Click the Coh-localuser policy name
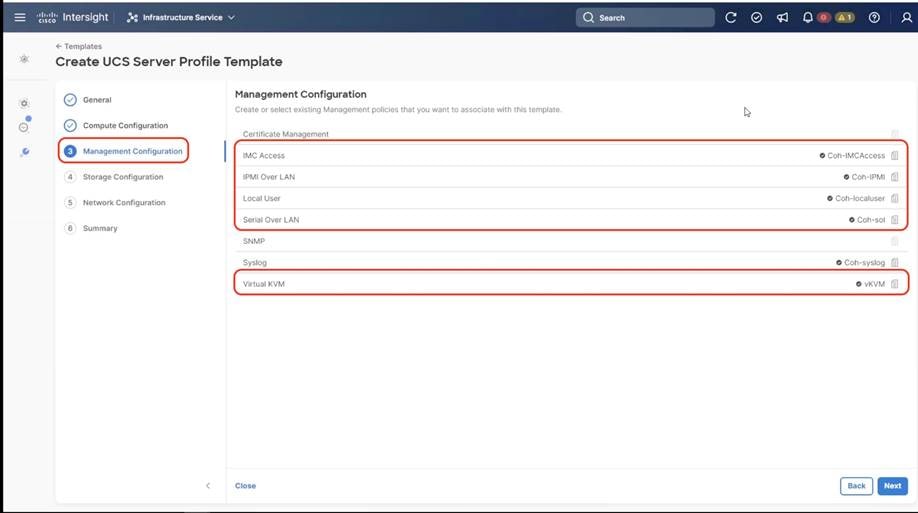Screen dimensions: 918x513 859,199
